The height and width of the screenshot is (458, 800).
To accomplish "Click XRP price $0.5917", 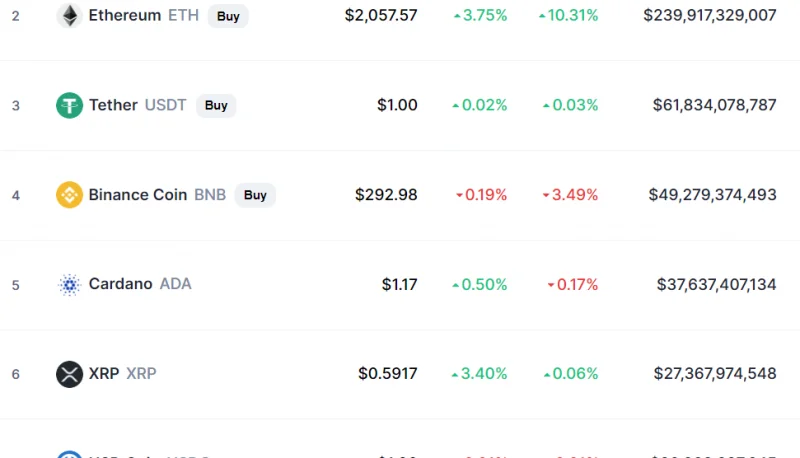I will click(x=388, y=373).
